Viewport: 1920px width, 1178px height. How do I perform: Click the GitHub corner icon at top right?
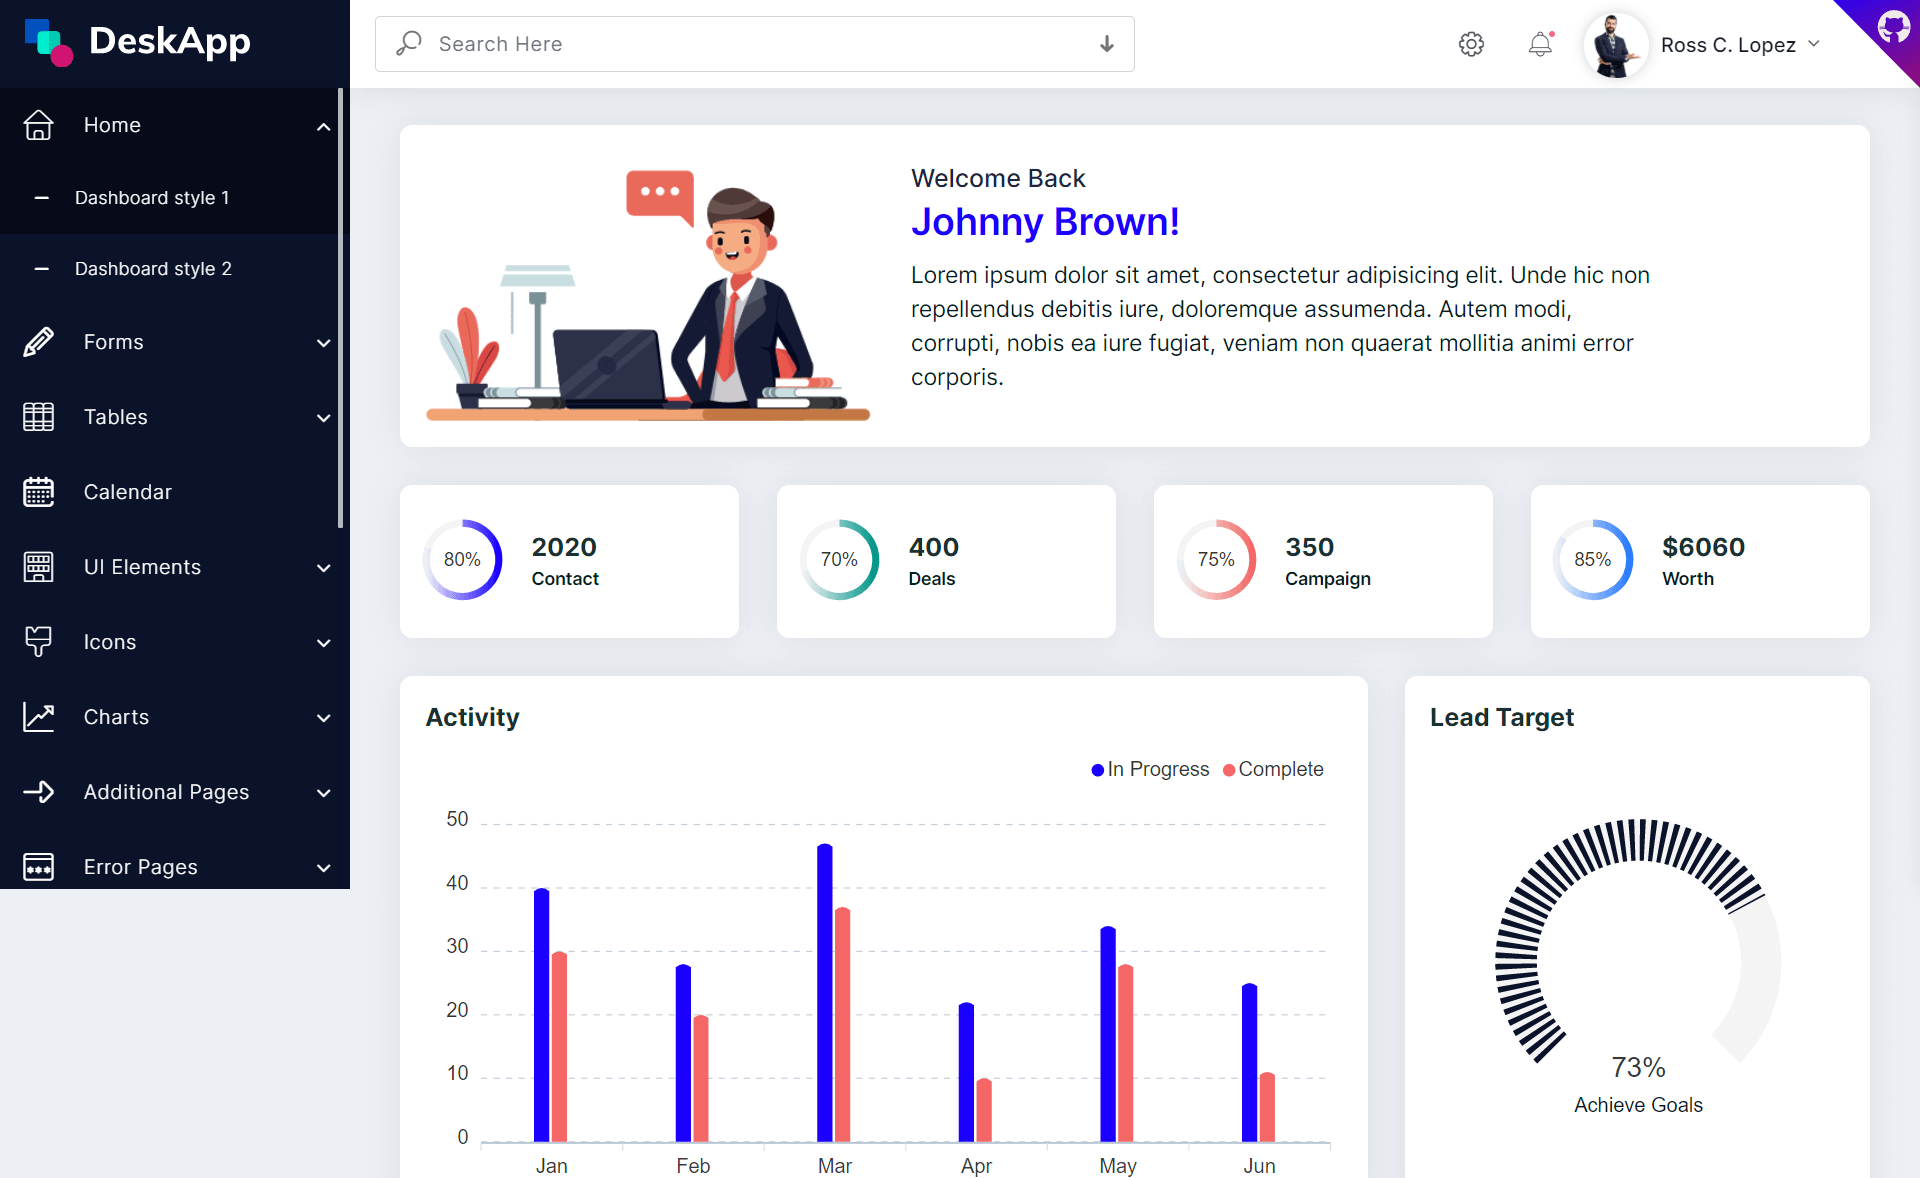[1895, 26]
